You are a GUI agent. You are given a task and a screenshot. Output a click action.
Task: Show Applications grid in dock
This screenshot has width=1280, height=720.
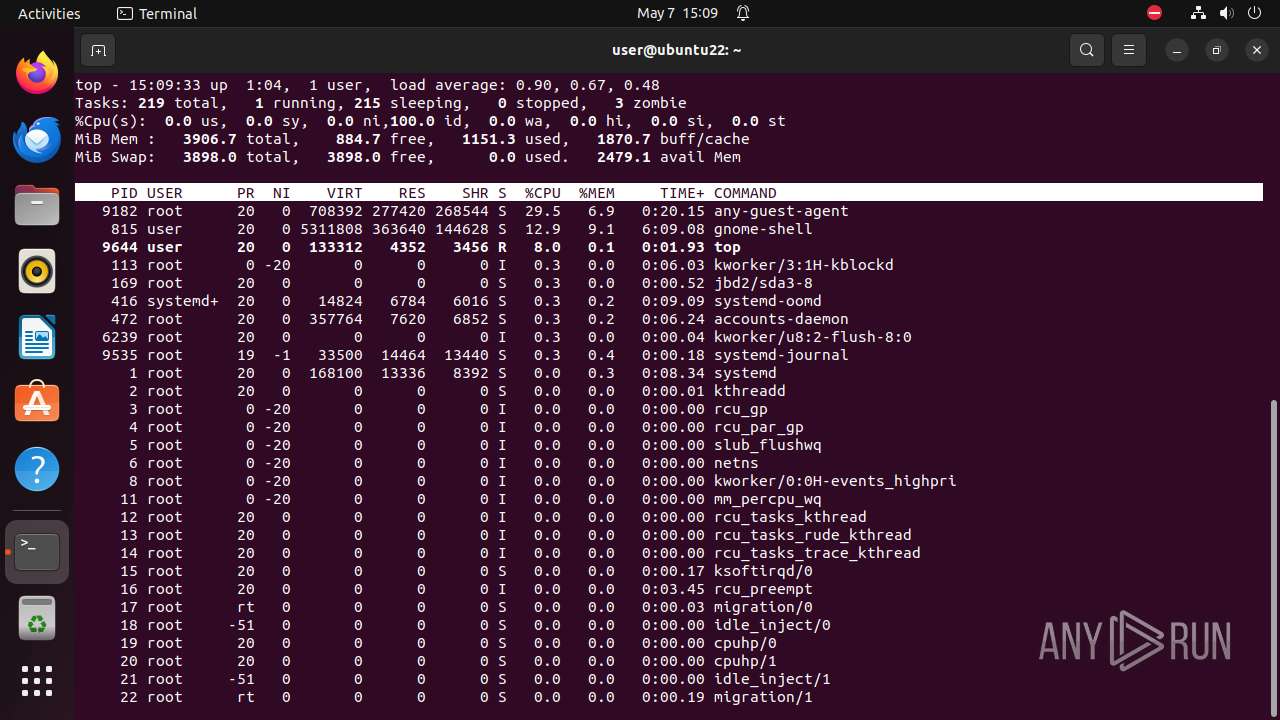point(37,681)
